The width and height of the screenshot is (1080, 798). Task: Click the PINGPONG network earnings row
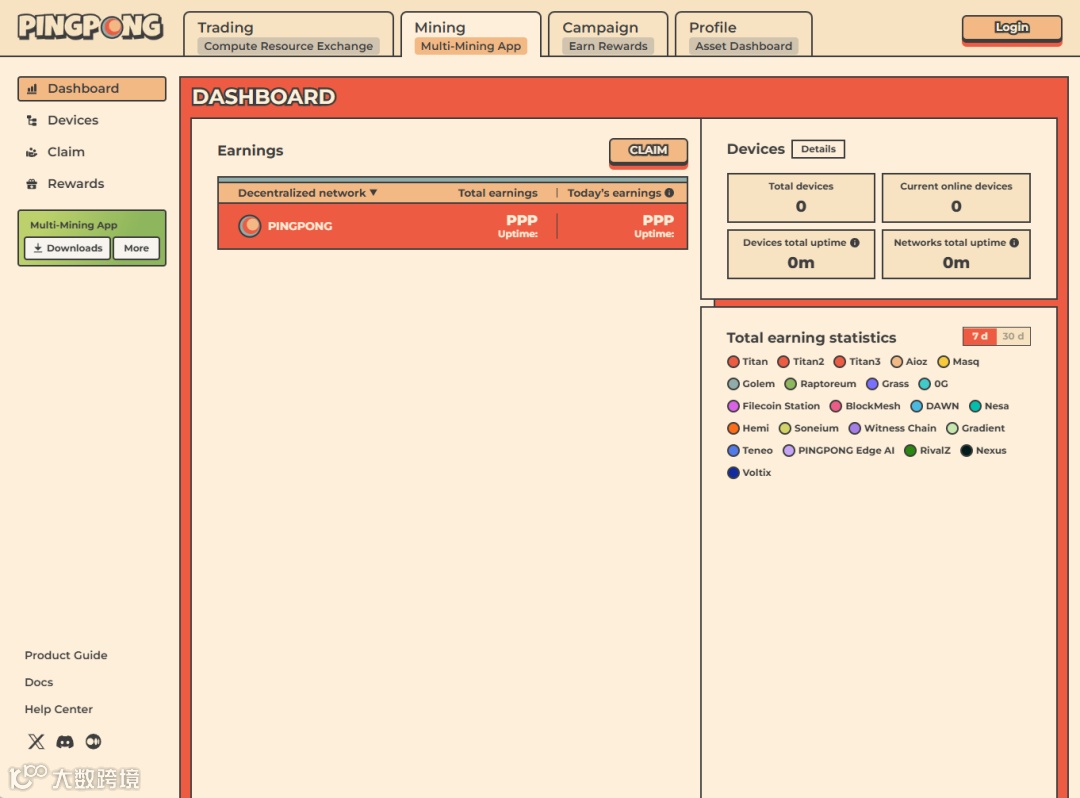click(453, 226)
